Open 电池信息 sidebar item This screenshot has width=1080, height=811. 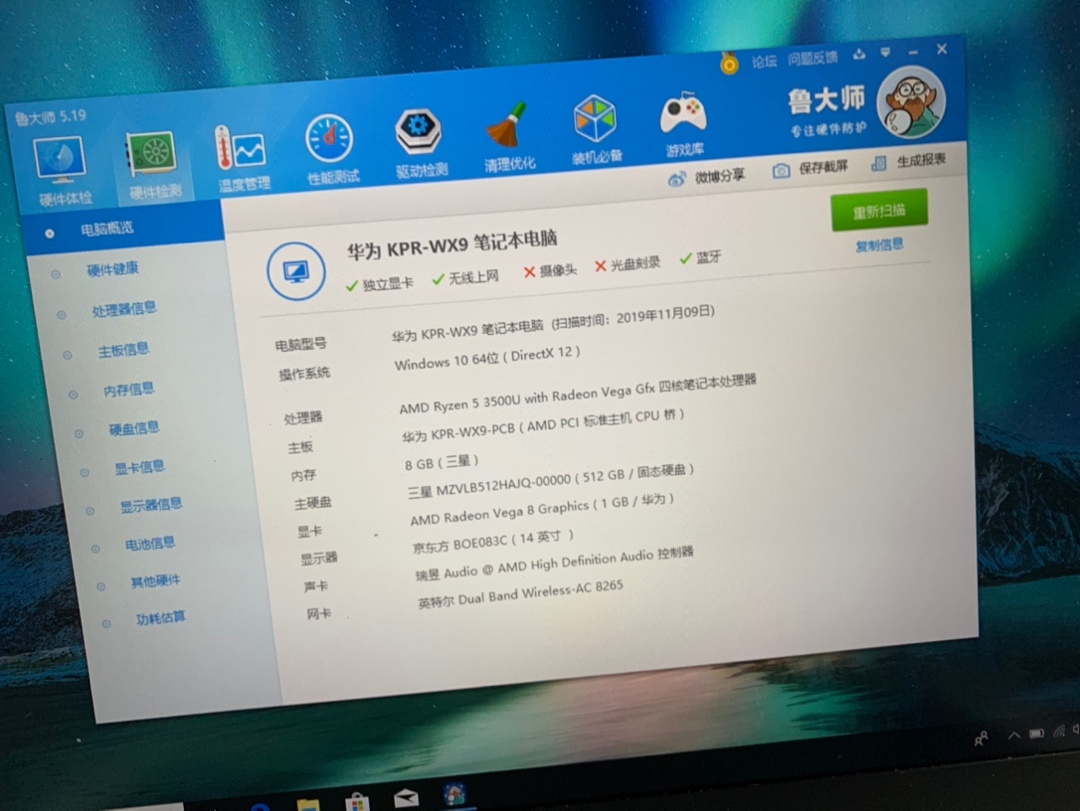pos(150,544)
